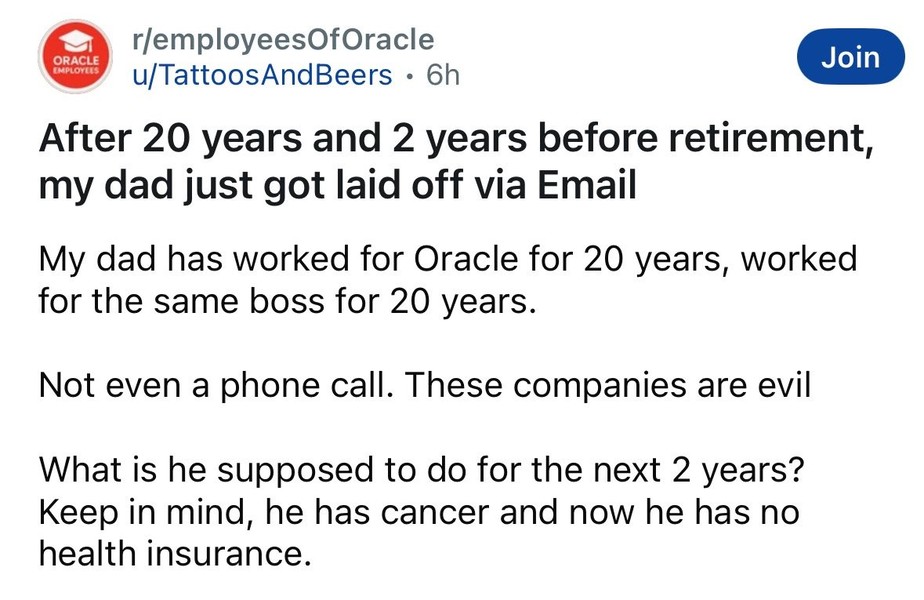924x600 pixels.
Task: Click the title line ending with 'before retirement,'
Action: [450, 141]
